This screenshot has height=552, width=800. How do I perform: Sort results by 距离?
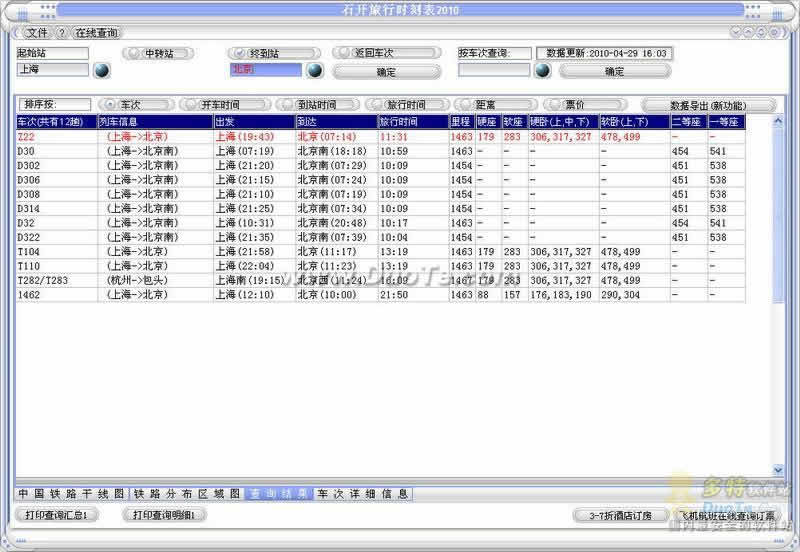(x=495, y=105)
